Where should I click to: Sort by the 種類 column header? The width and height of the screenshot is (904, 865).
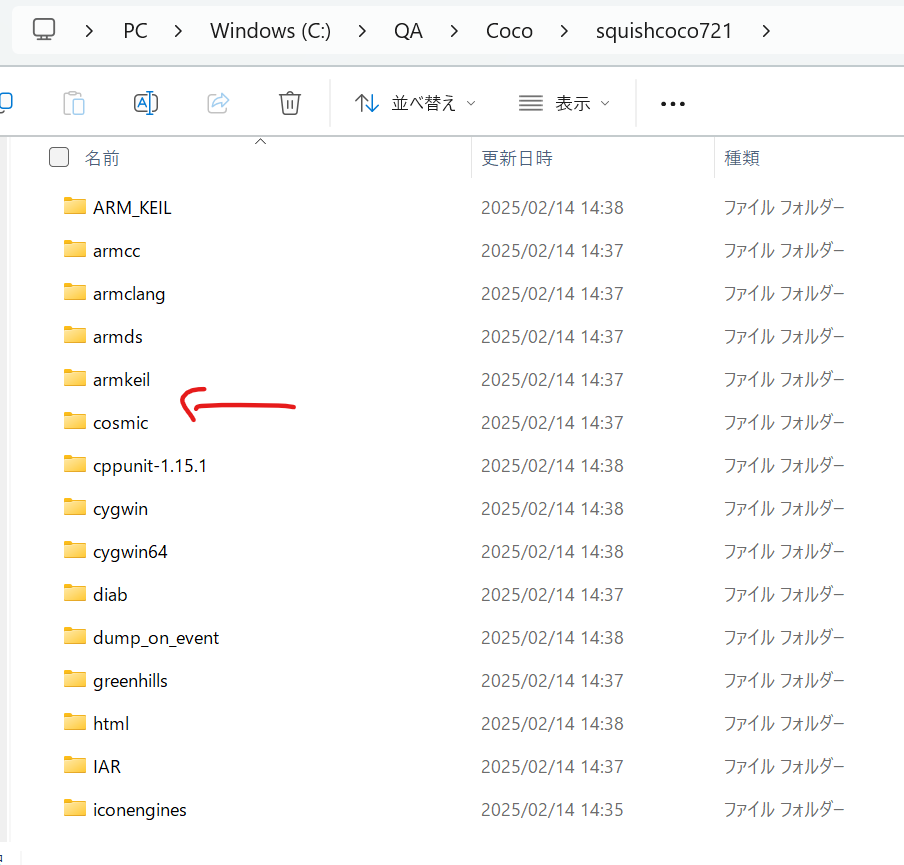742,157
